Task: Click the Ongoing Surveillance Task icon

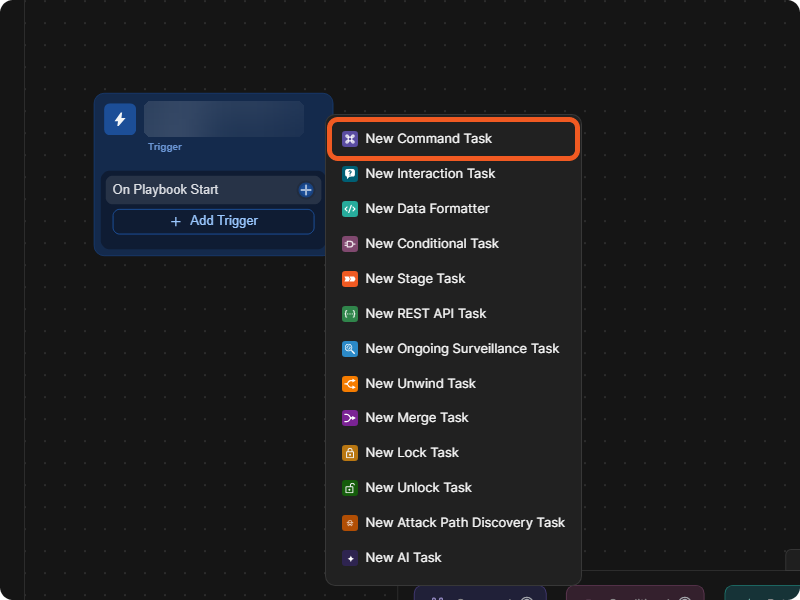Action: [x=349, y=349]
